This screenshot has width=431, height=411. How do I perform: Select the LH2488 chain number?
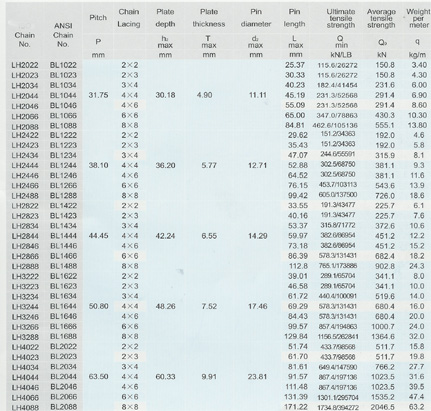pyautogui.click(x=25, y=196)
